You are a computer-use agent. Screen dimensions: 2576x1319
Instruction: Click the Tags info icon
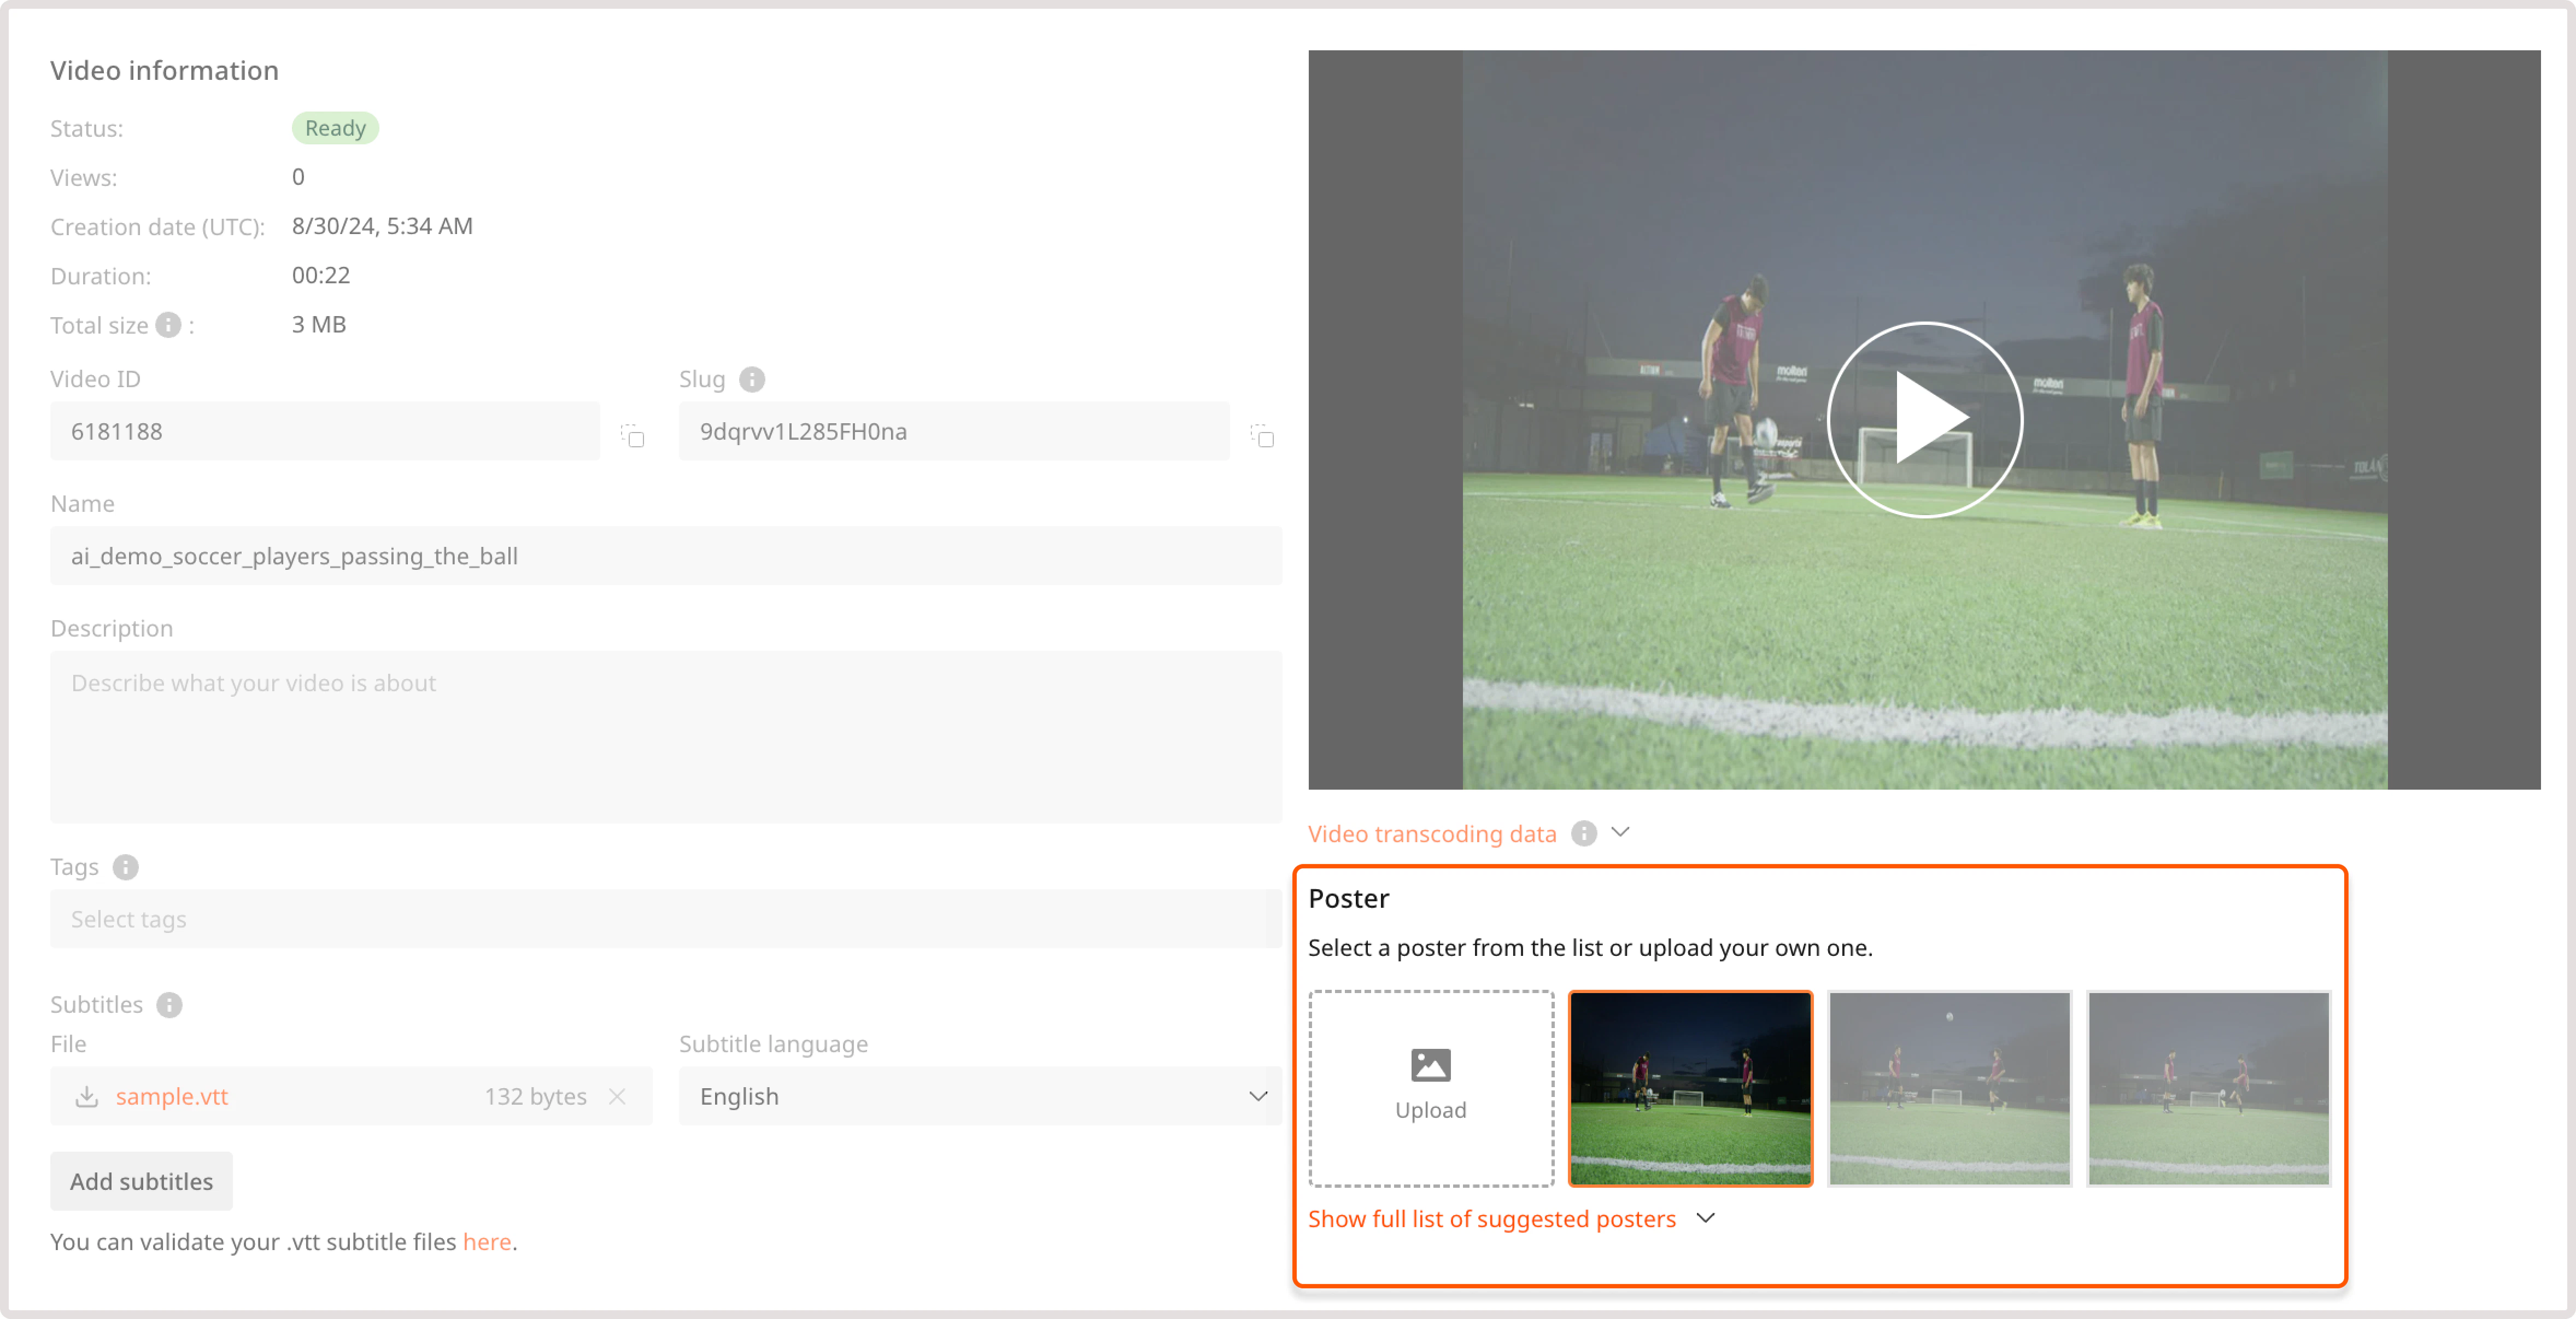[x=125, y=867]
